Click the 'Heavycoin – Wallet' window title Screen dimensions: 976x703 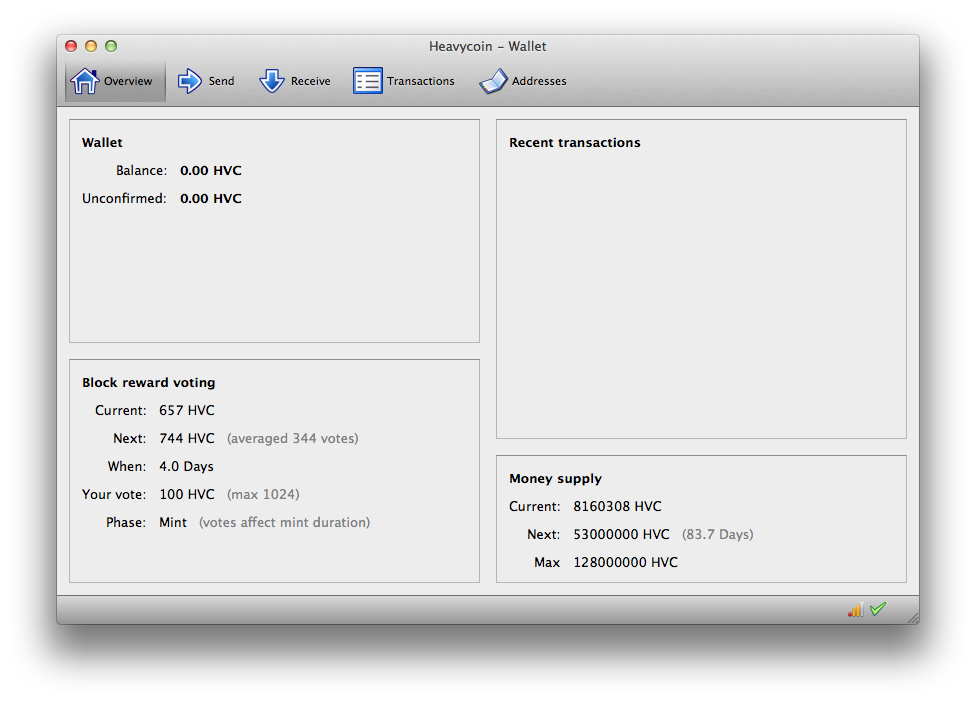487,46
